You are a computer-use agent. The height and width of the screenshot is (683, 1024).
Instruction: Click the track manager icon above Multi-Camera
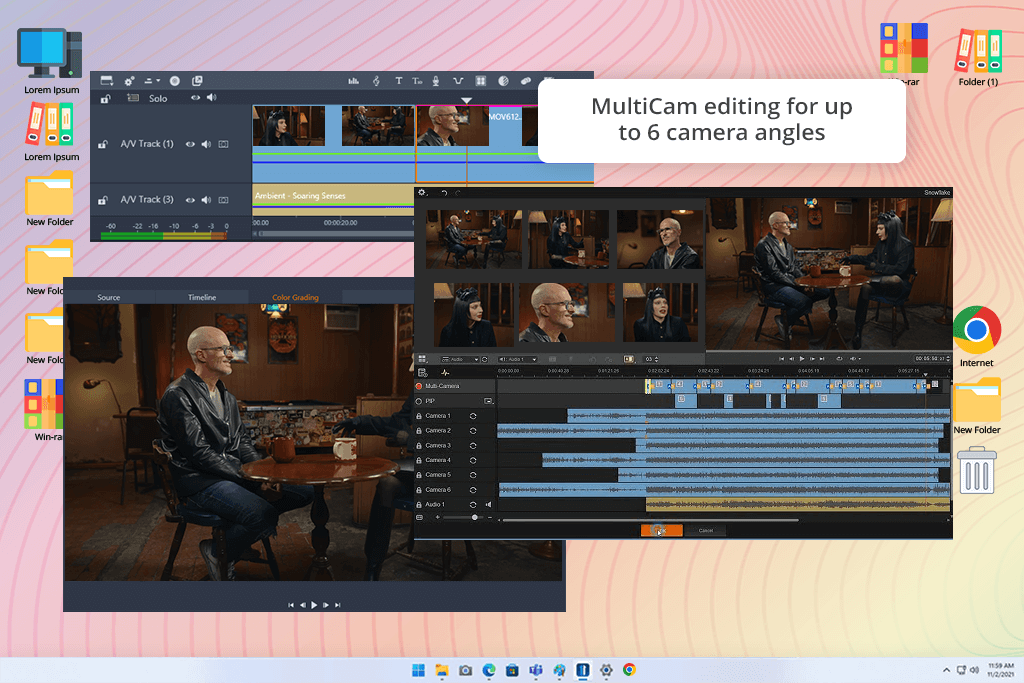pyautogui.click(x=423, y=373)
